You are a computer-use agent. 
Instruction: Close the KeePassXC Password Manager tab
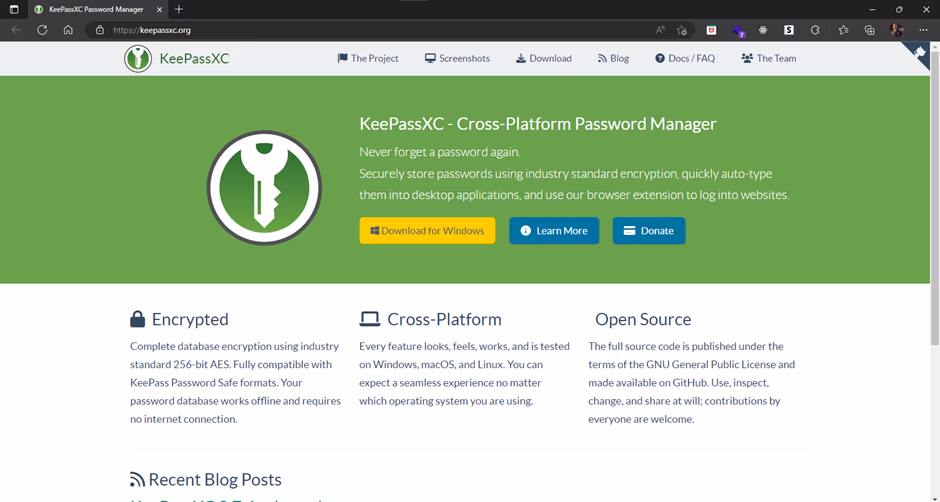click(x=159, y=10)
